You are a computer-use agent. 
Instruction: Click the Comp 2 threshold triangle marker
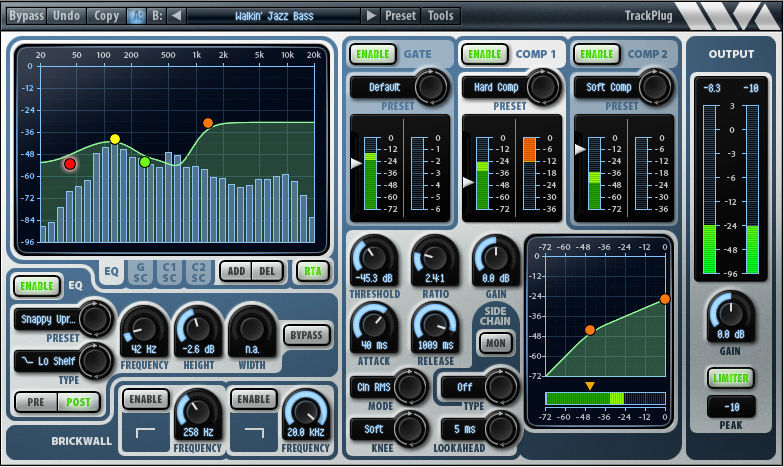[580, 149]
